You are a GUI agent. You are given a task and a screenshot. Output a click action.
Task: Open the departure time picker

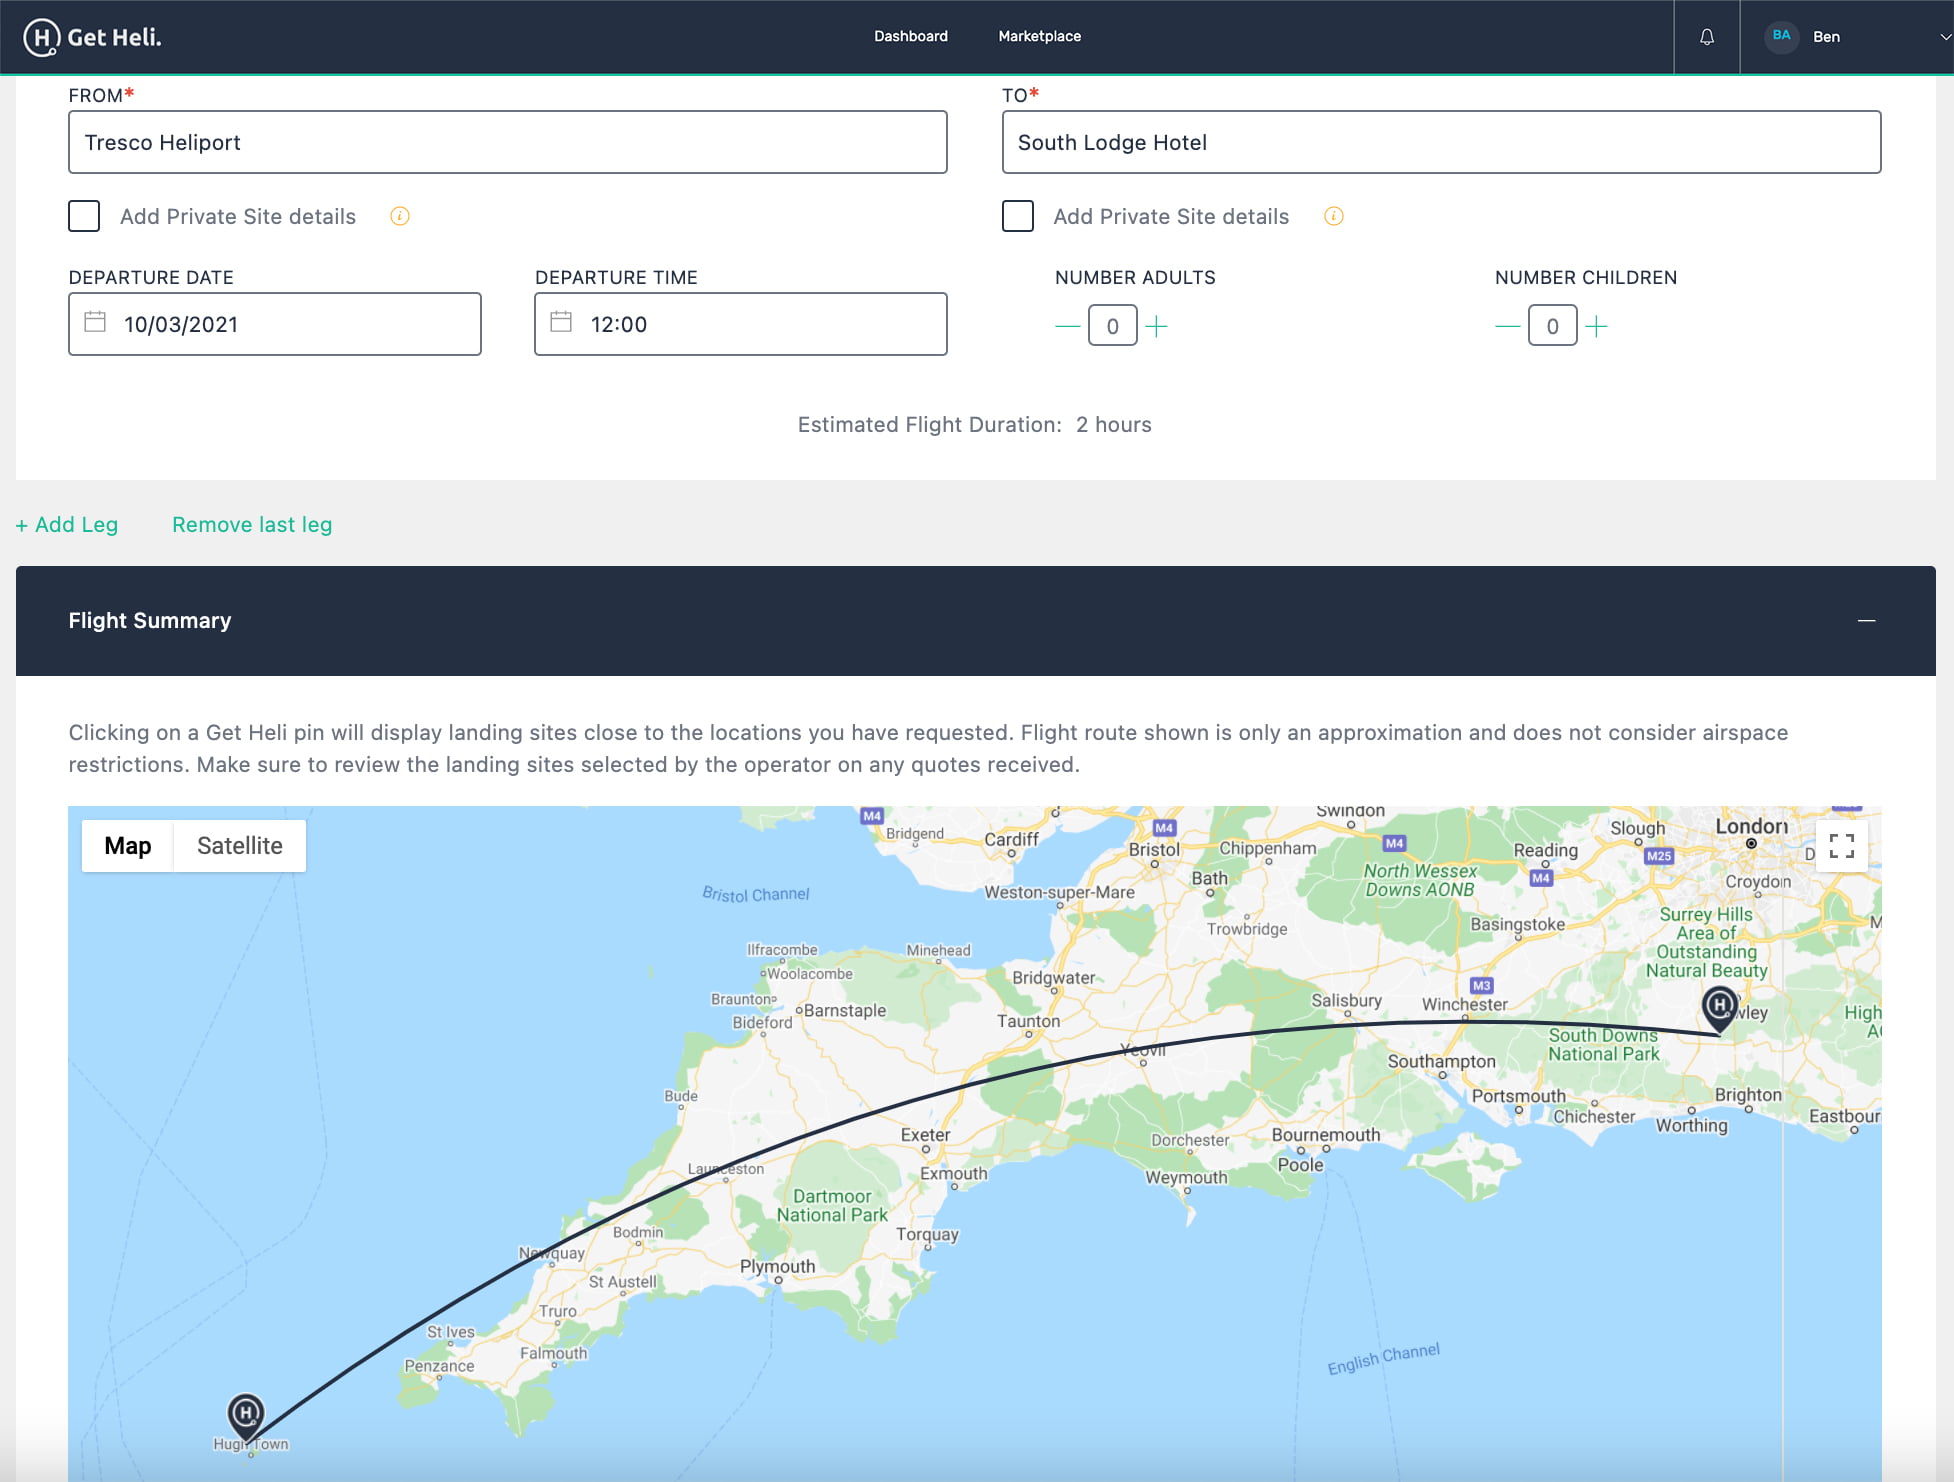click(x=740, y=324)
